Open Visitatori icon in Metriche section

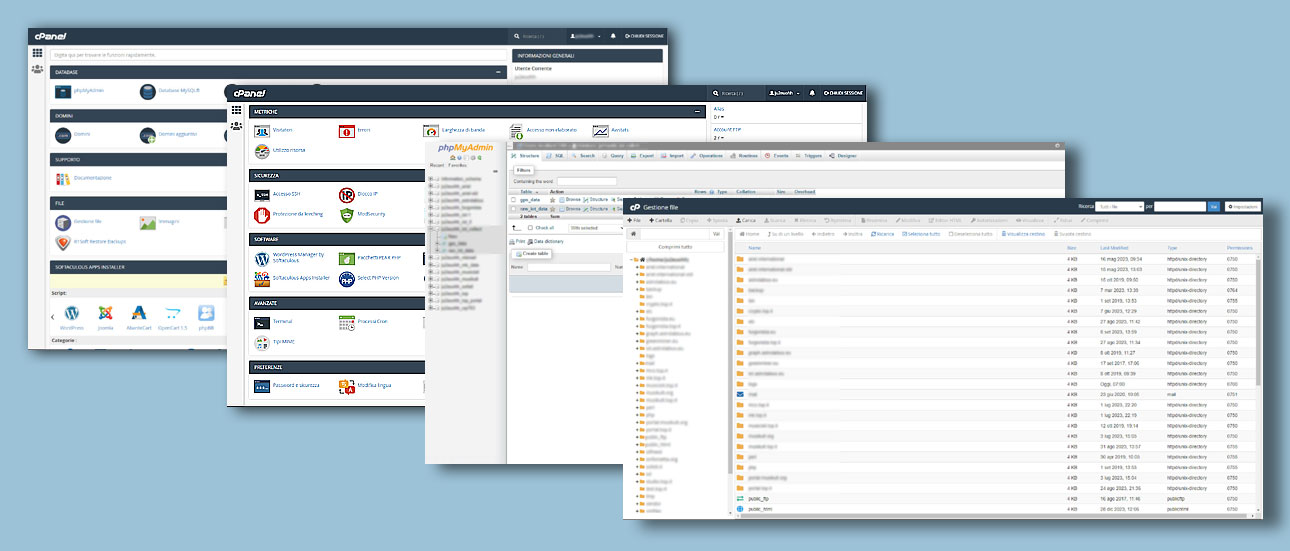click(x=262, y=131)
